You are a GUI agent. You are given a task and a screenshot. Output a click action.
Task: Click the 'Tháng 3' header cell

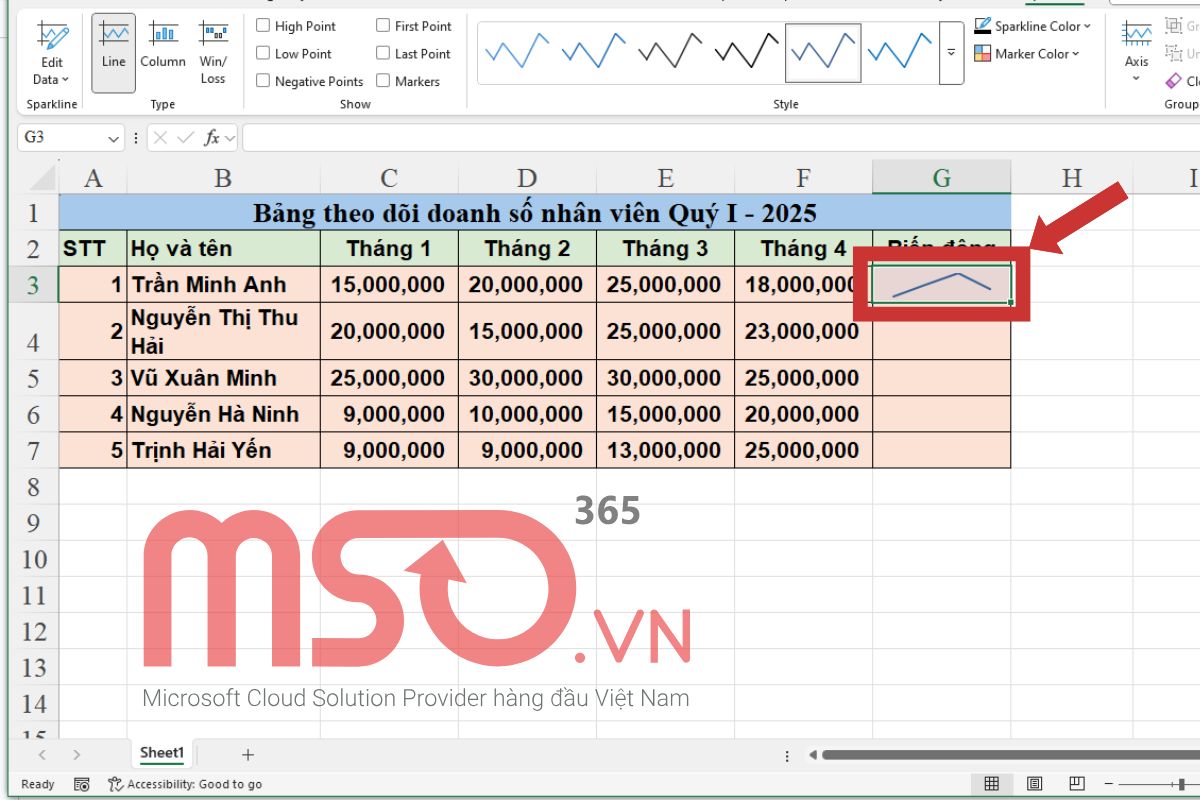pyautogui.click(x=665, y=248)
